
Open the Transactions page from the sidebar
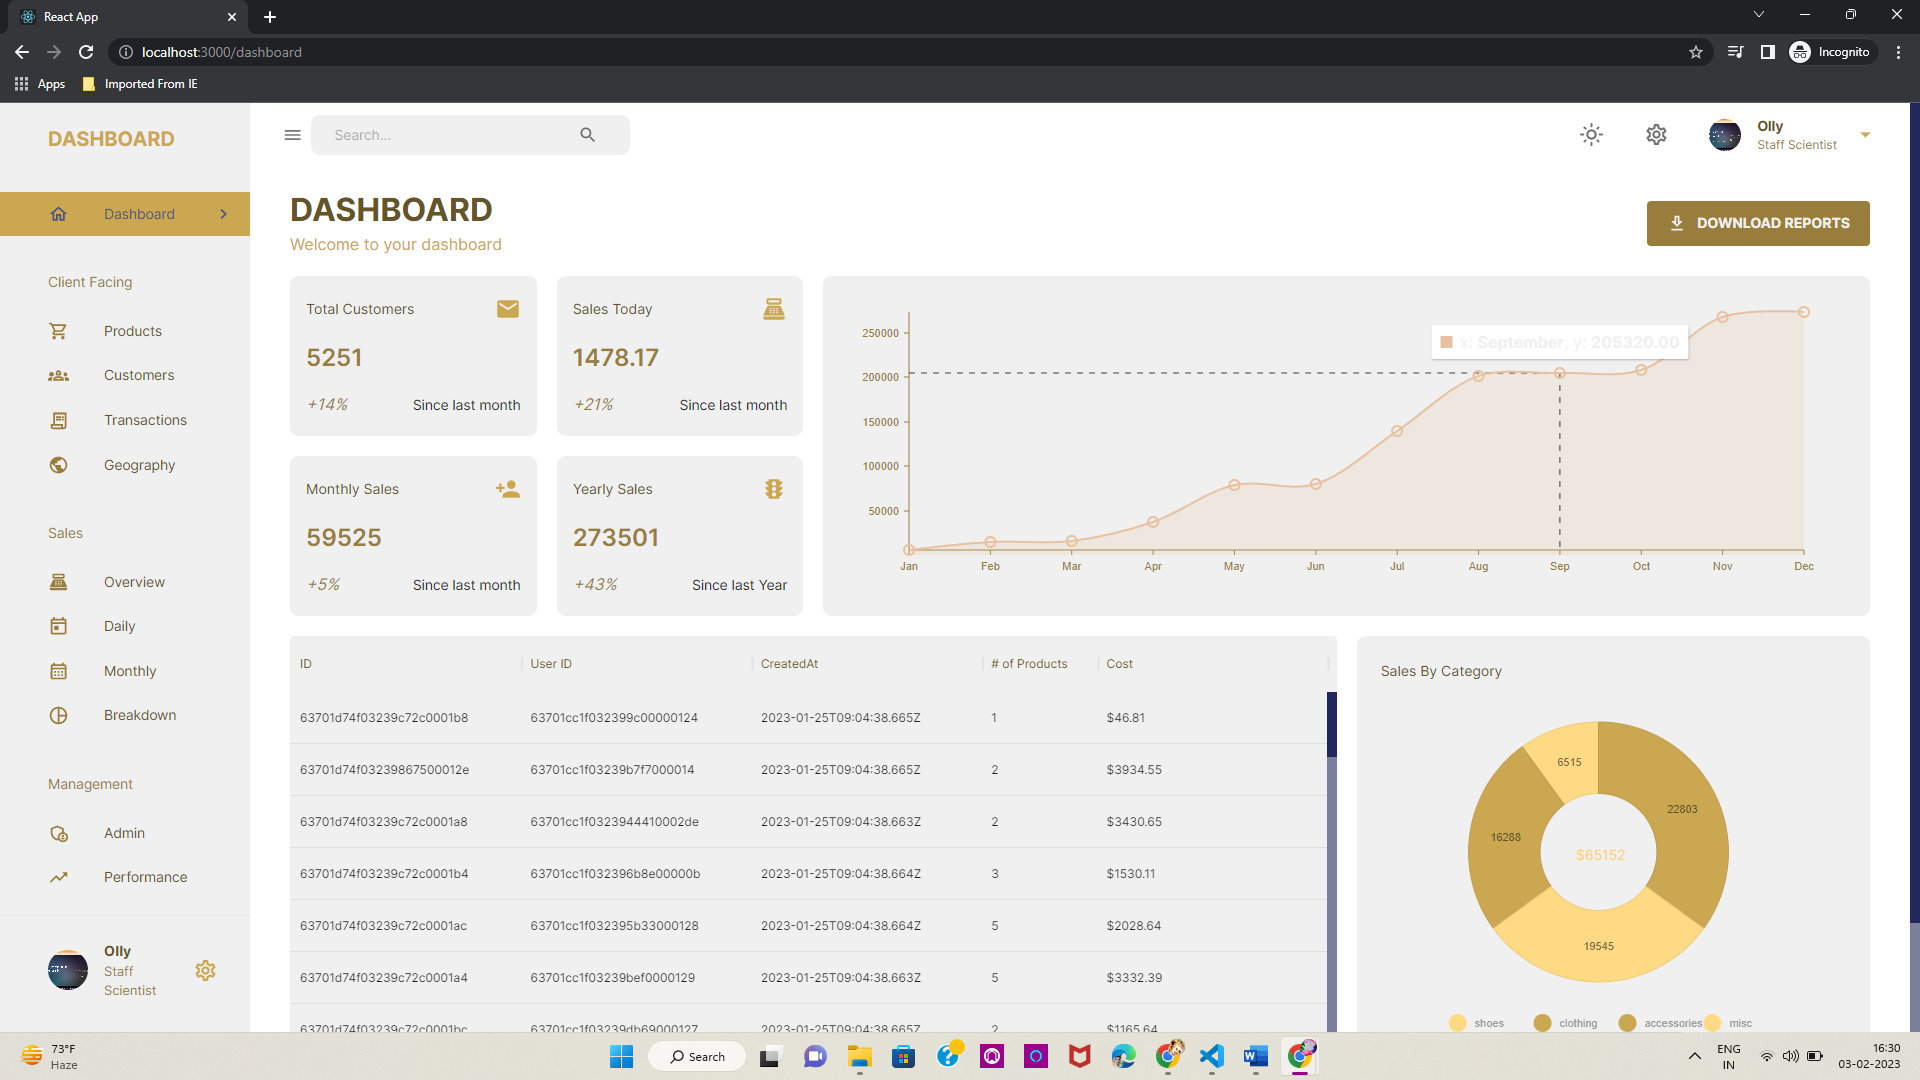pyautogui.click(x=144, y=419)
